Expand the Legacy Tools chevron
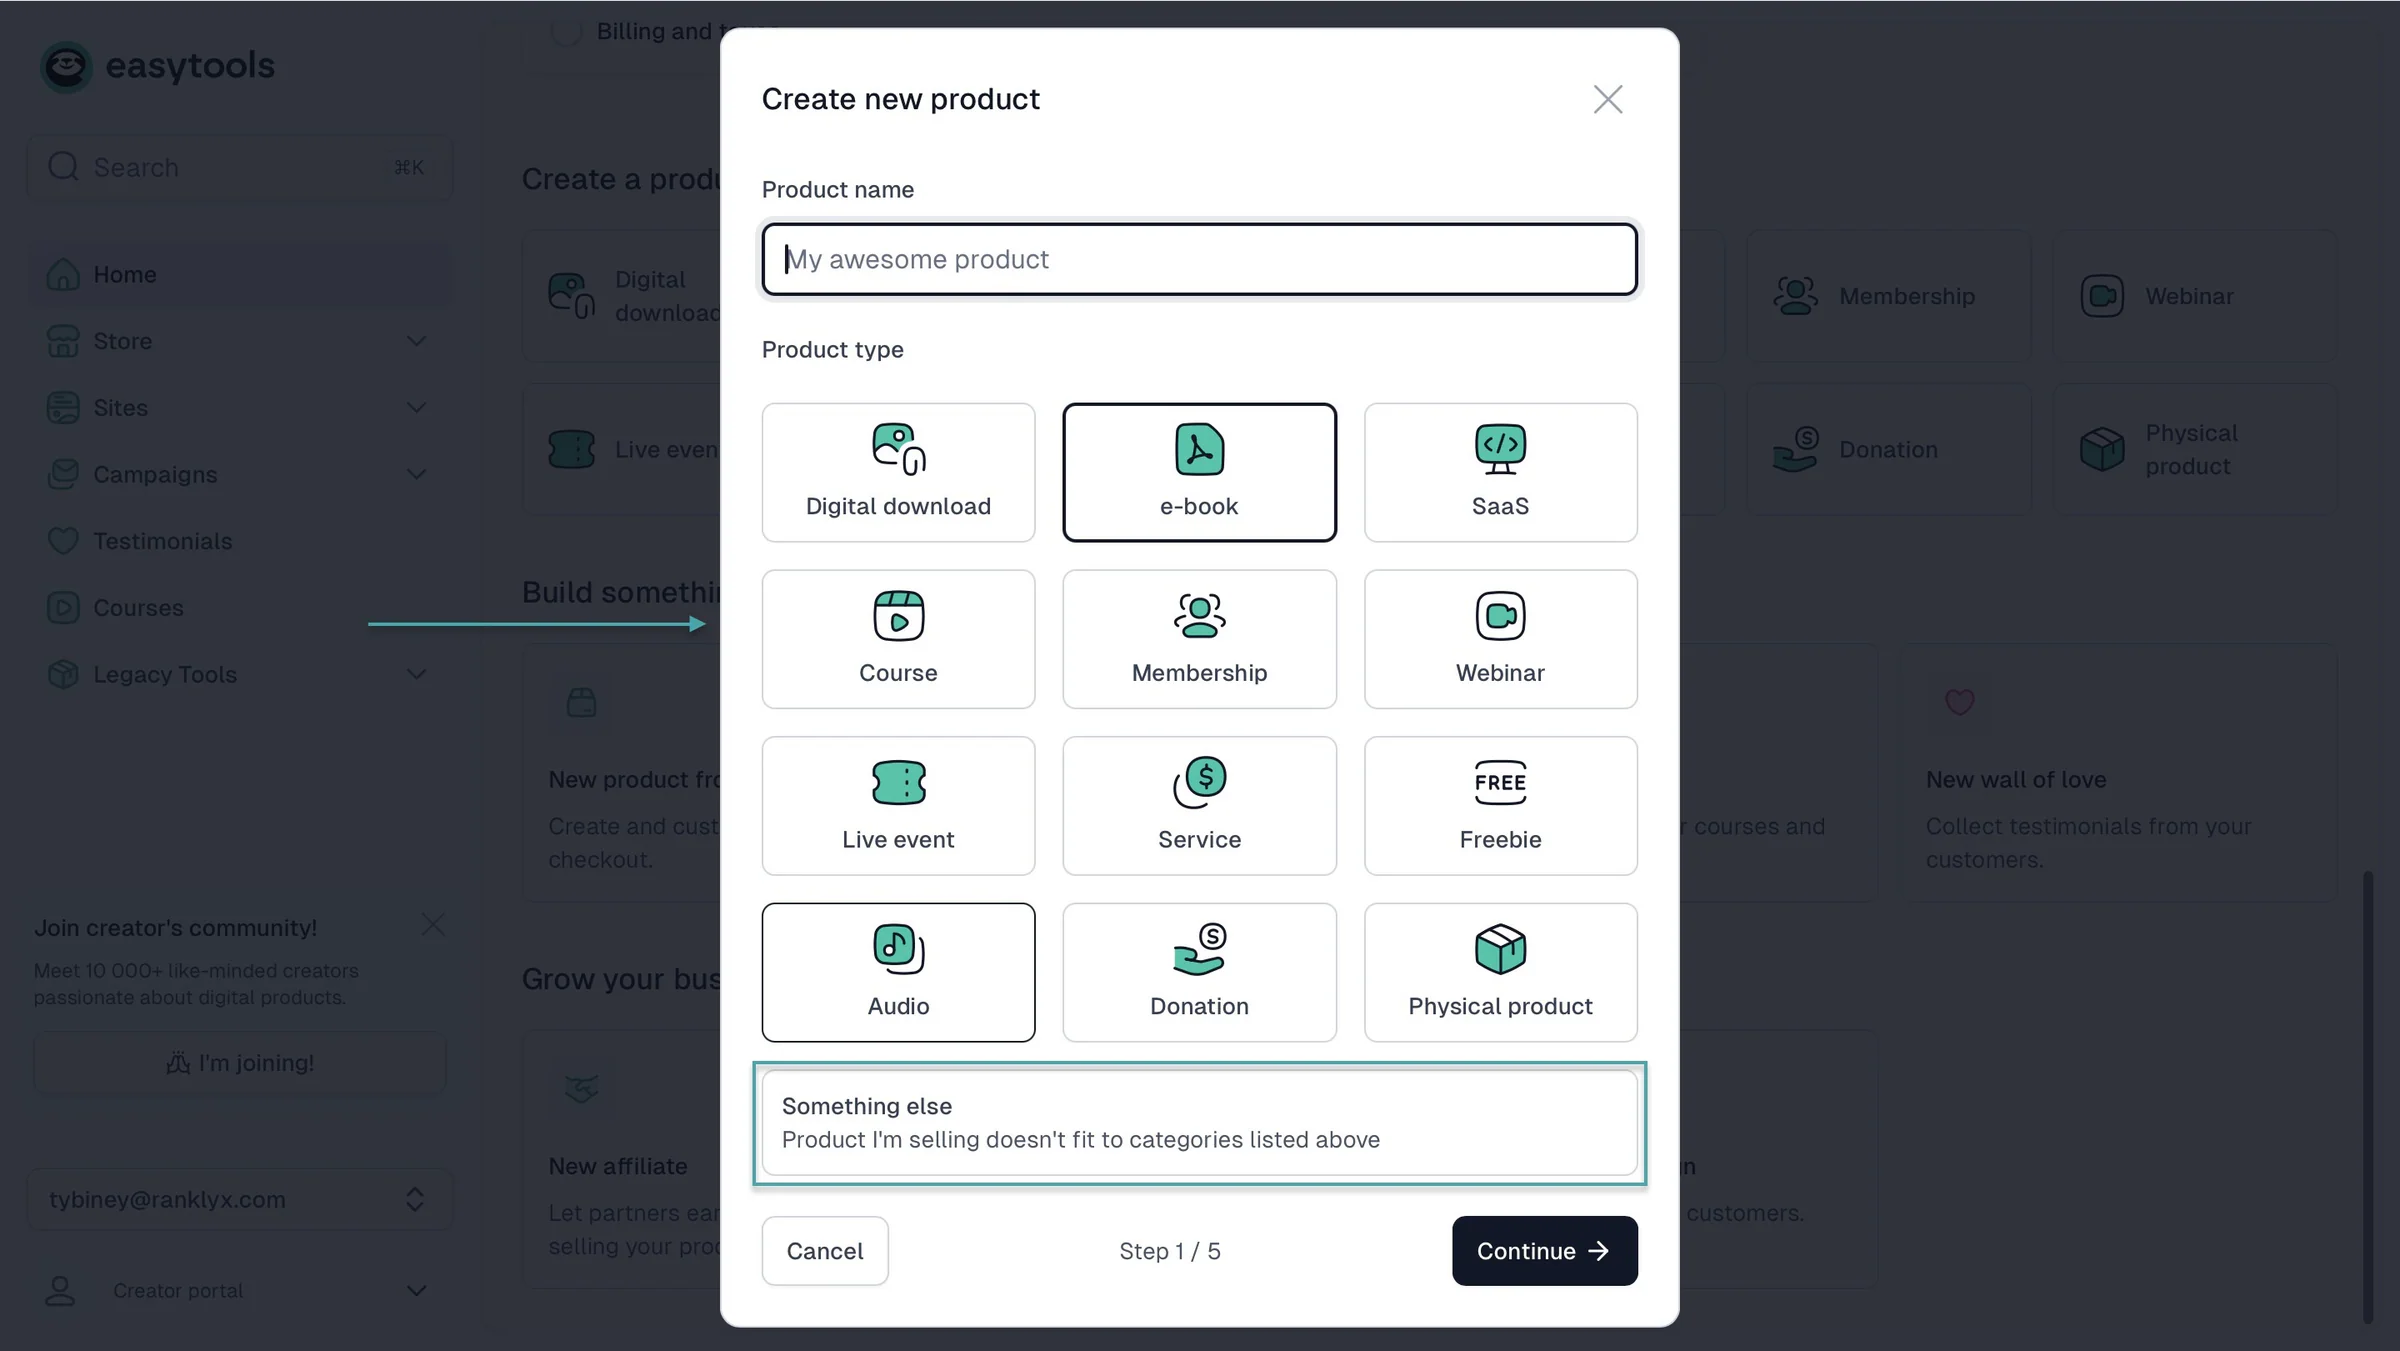2400x1351 pixels. click(x=416, y=674)
